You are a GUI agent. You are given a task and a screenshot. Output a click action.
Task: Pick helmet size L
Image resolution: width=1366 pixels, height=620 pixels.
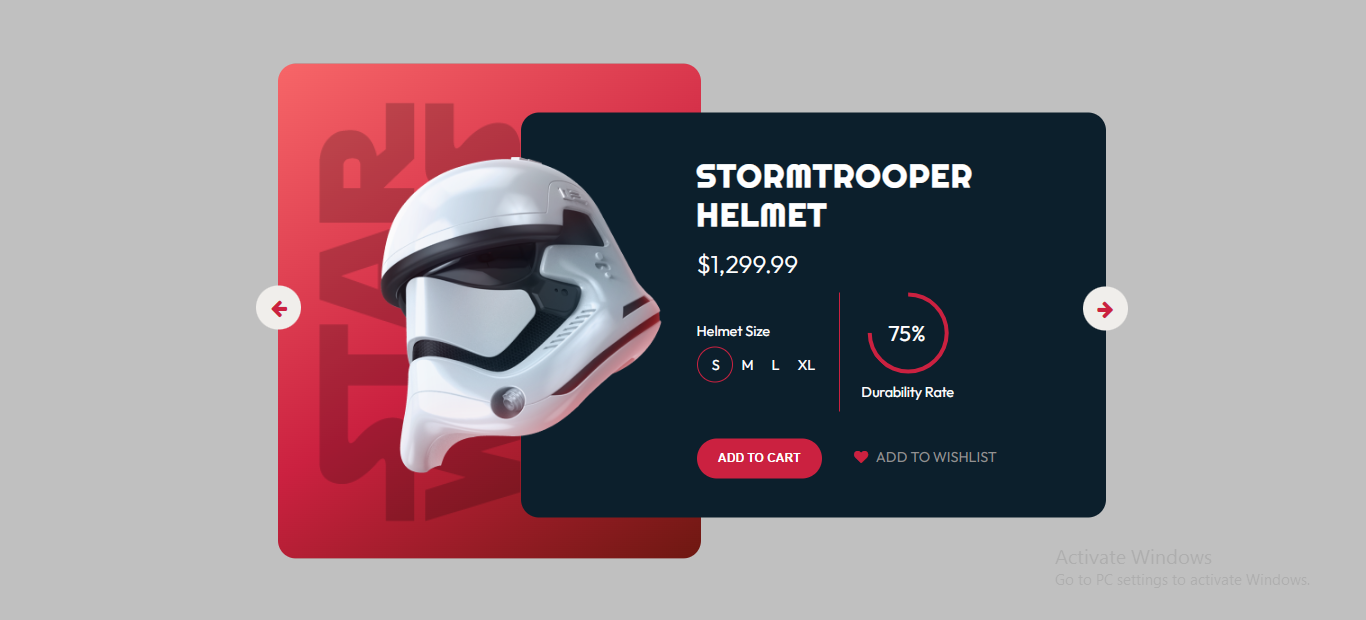coord(775,365)
